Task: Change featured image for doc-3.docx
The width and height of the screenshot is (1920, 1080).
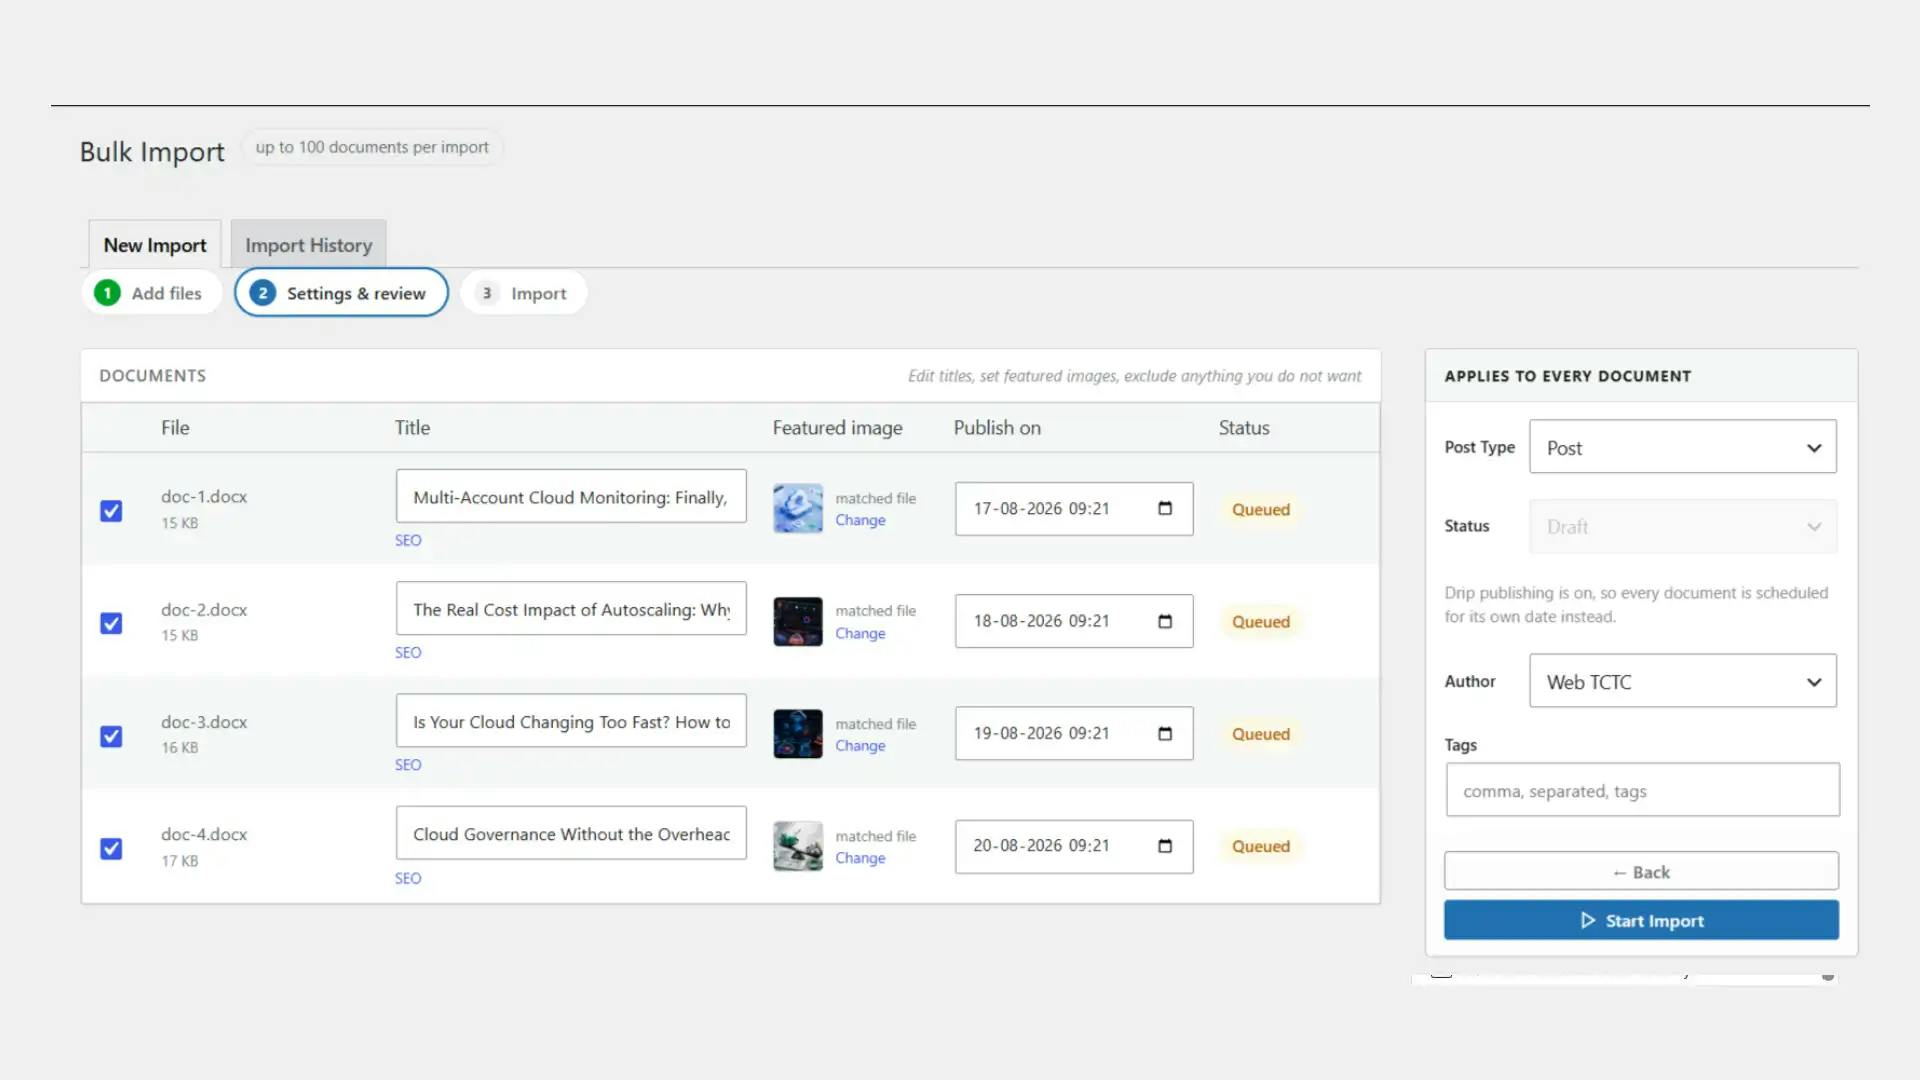Action: 860,745
